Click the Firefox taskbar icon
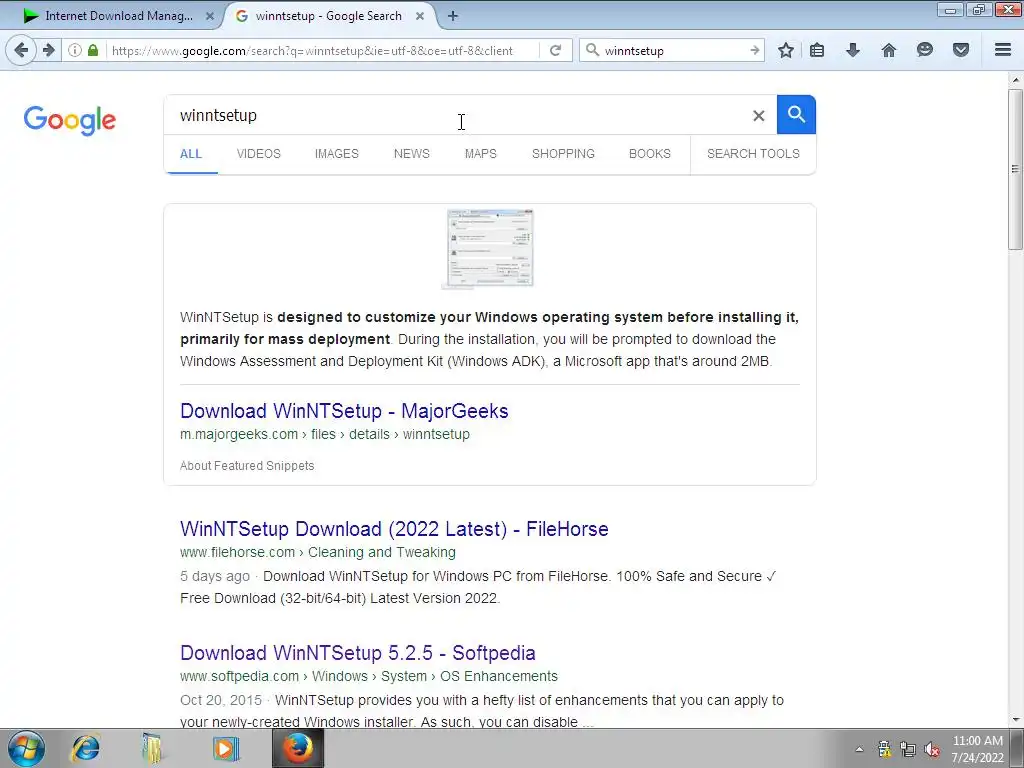1024x768 pixels. click(298, 748)
